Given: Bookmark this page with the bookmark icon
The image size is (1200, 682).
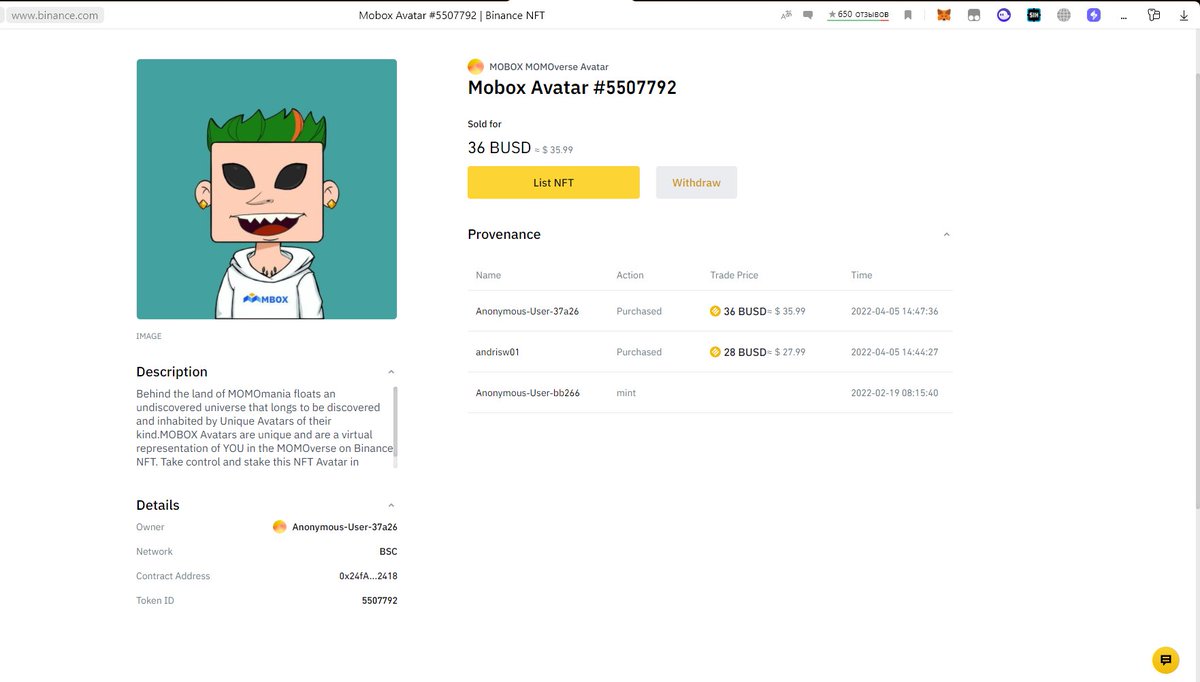Looking at the screenshot, I should (908, 15).
